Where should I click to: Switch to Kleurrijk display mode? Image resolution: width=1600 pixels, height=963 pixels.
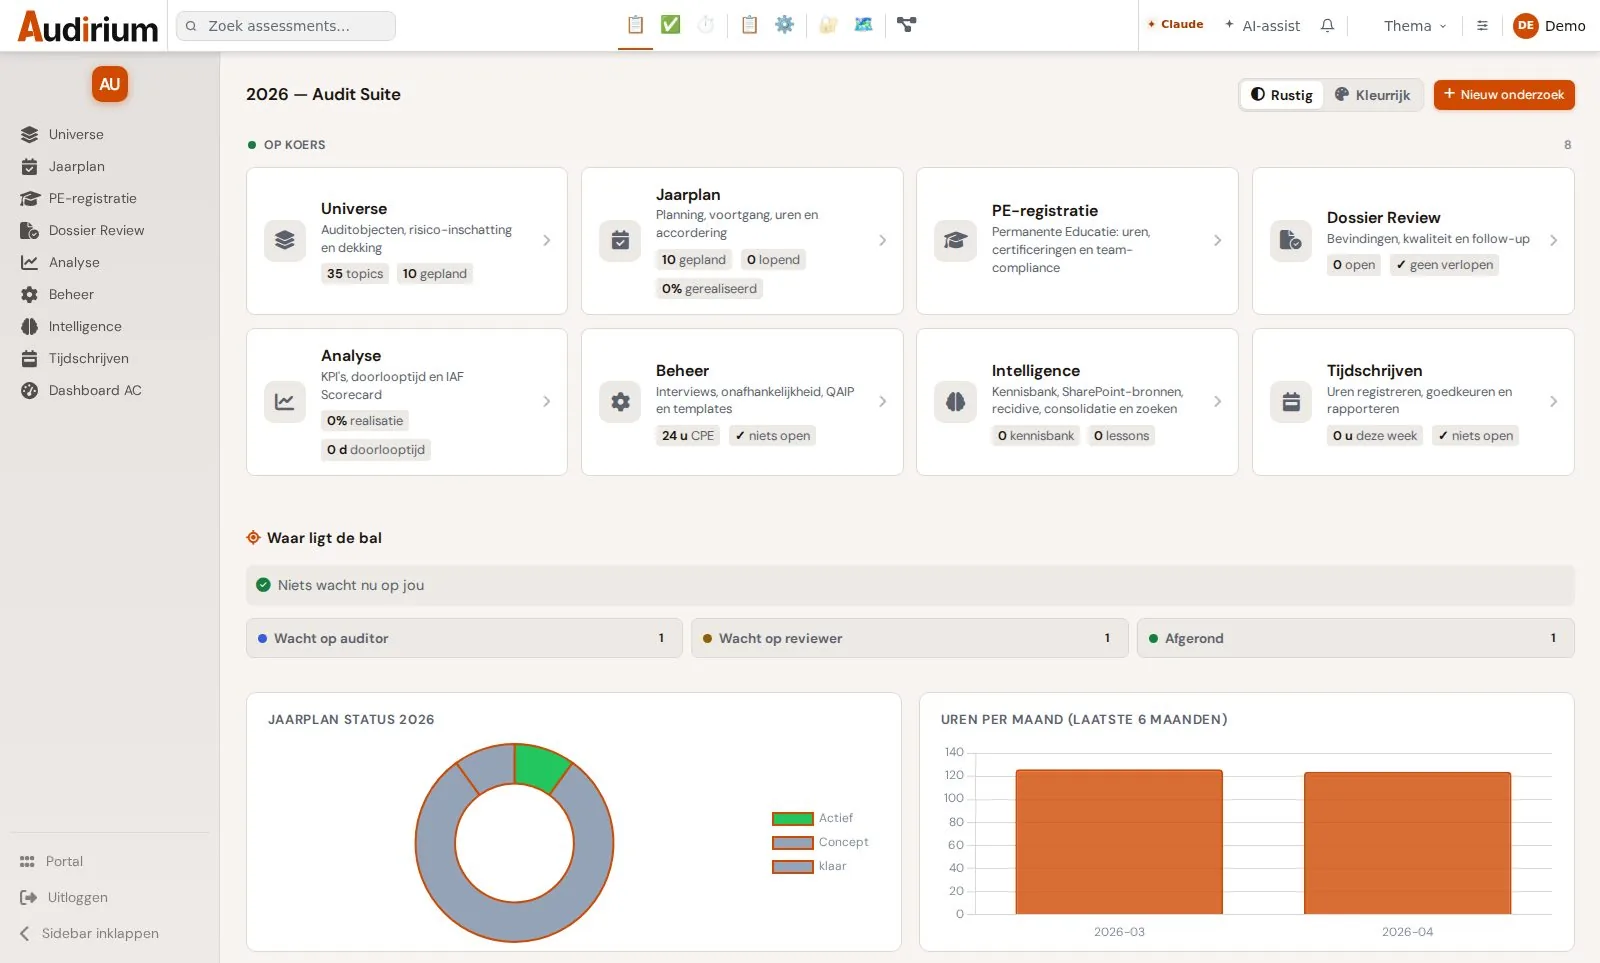(1373, 95)
